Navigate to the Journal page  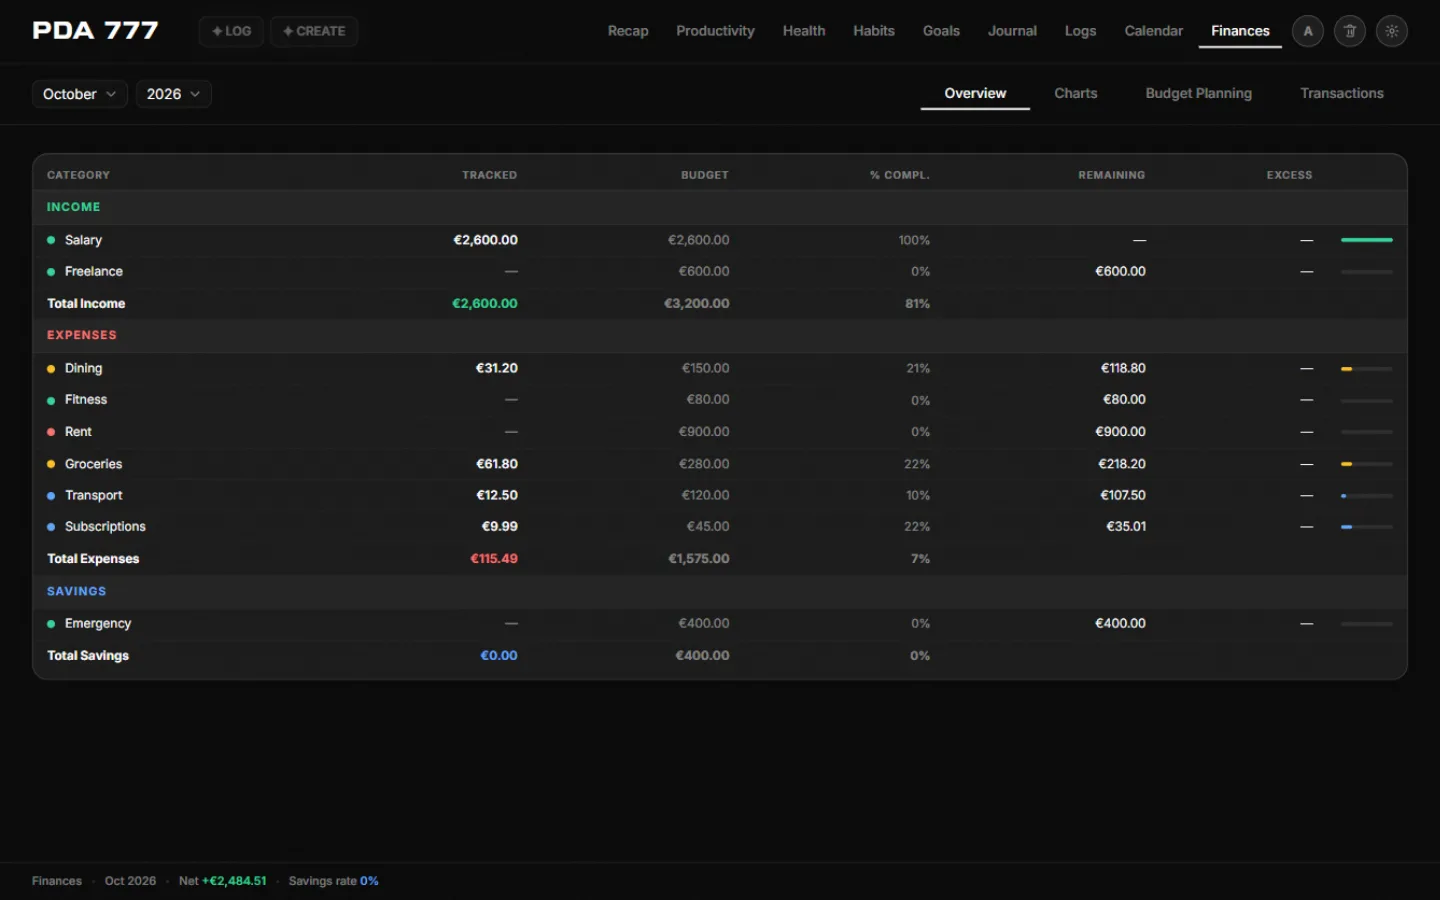[1012, 31]
